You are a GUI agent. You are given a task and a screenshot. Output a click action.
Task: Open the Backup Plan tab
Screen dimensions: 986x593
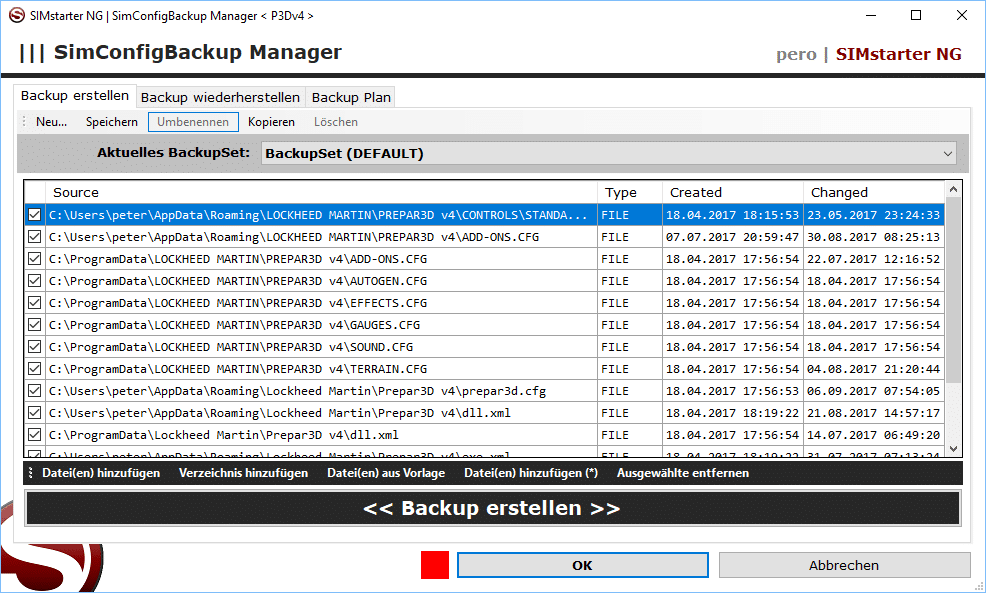tap(351, 97)
